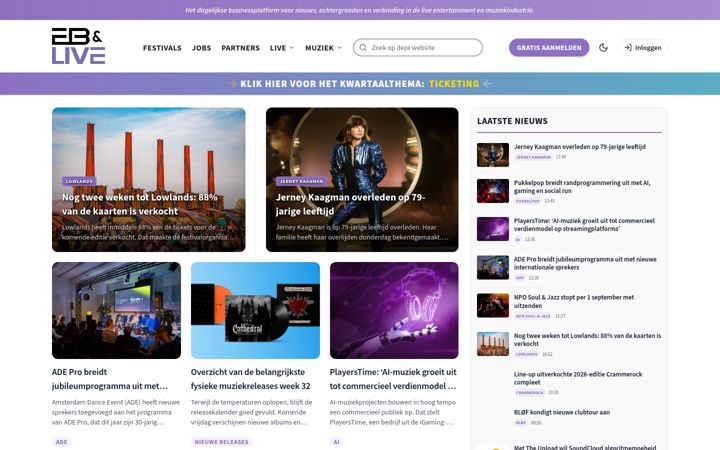720x450 pixels.
Task: Open the MUZIEK menu item
Action: coord(320,48)
